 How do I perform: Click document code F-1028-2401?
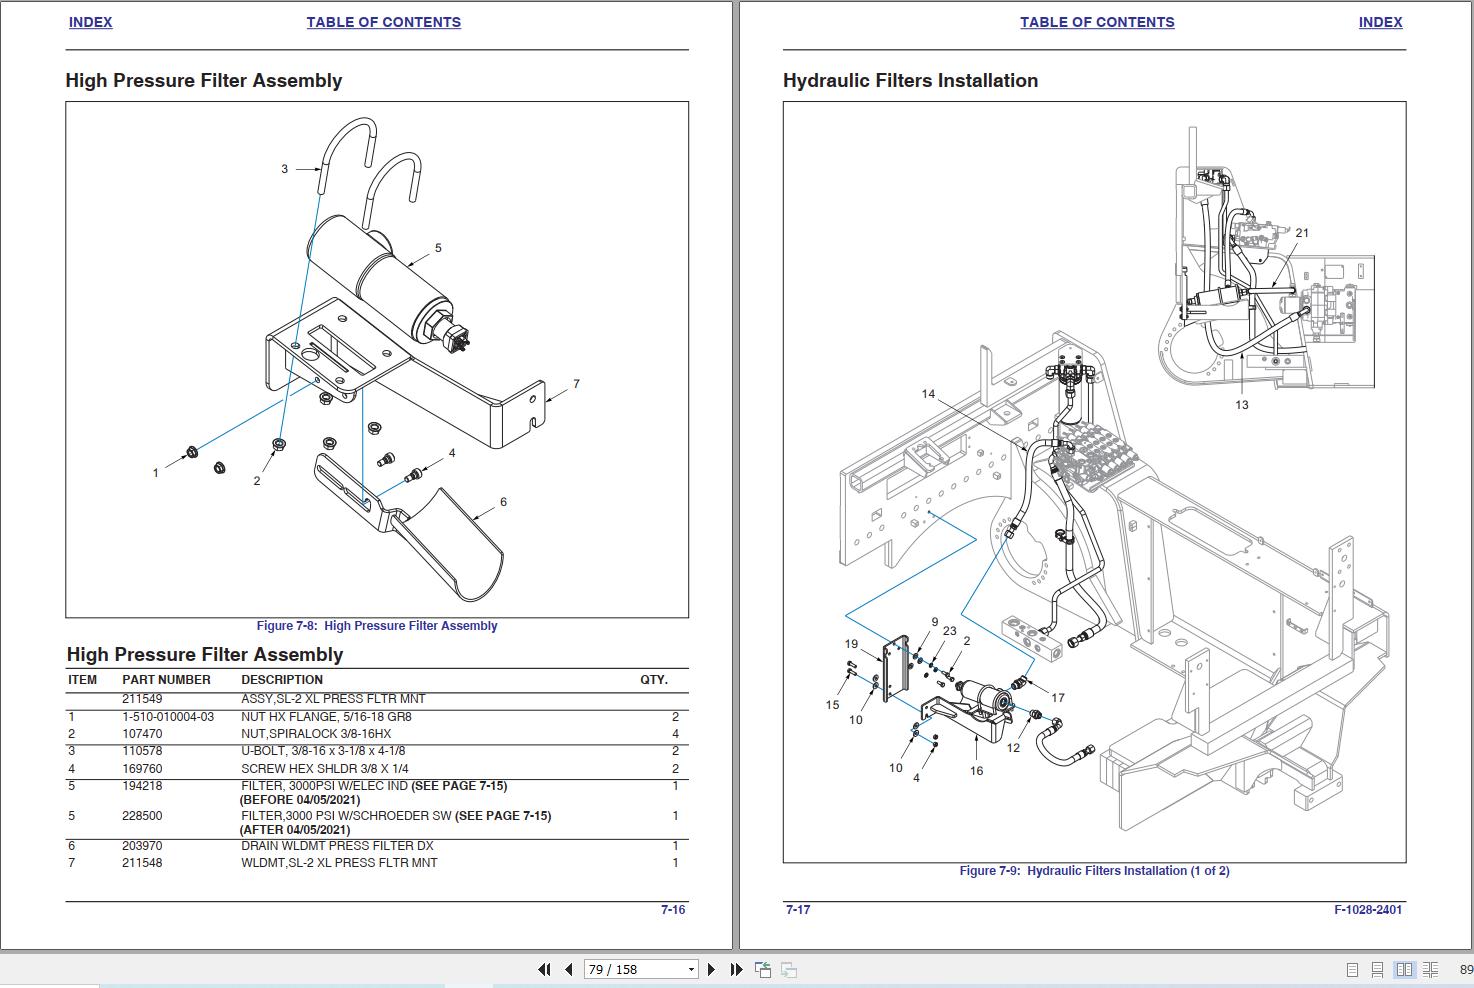[1368, 910]
